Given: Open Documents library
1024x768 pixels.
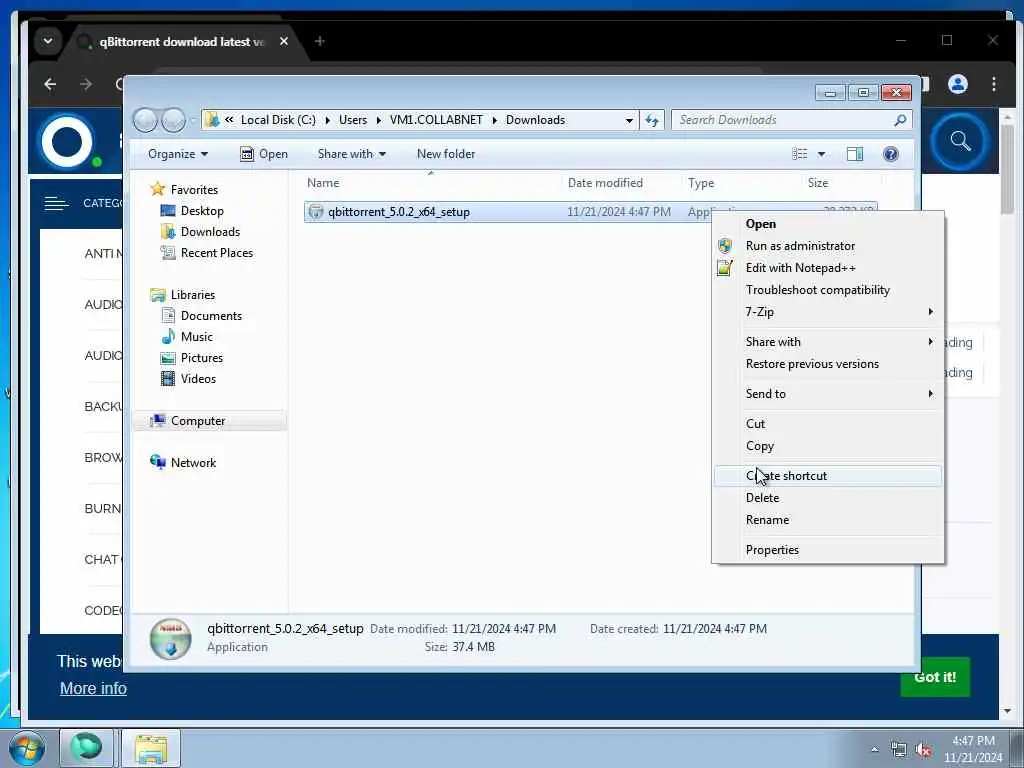Looking at the screenshot, I should click(x=211, y=316).
